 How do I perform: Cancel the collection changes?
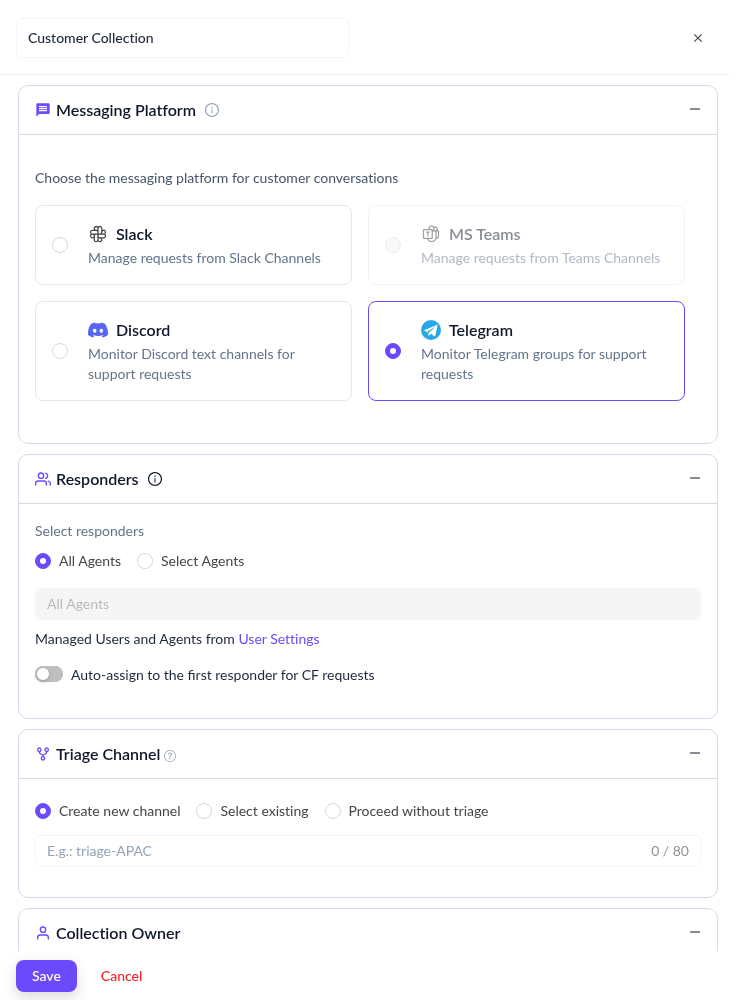click(x=121, y=976)
